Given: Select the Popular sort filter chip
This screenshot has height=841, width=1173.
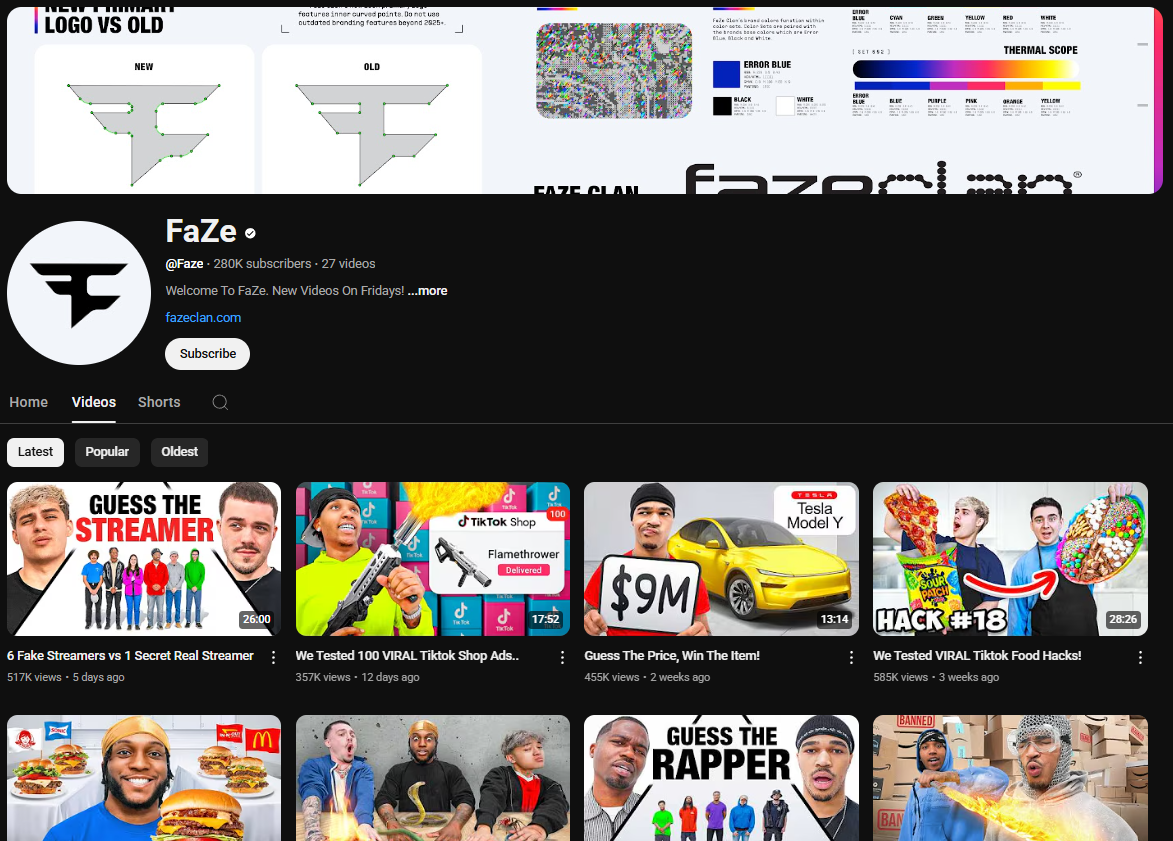Looking at the screenshot, I should (107, 452).
